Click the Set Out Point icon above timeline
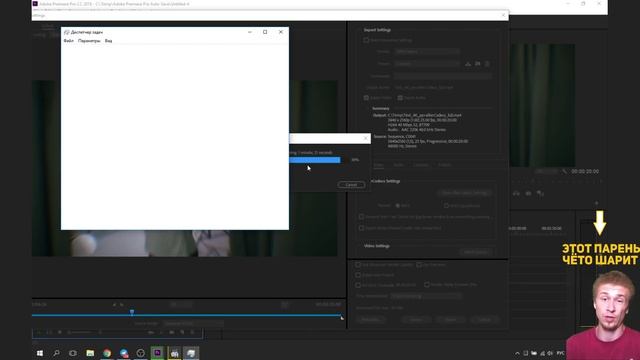Image resolution: width=640 pixels, height=360 pixels. pos(122,304)
